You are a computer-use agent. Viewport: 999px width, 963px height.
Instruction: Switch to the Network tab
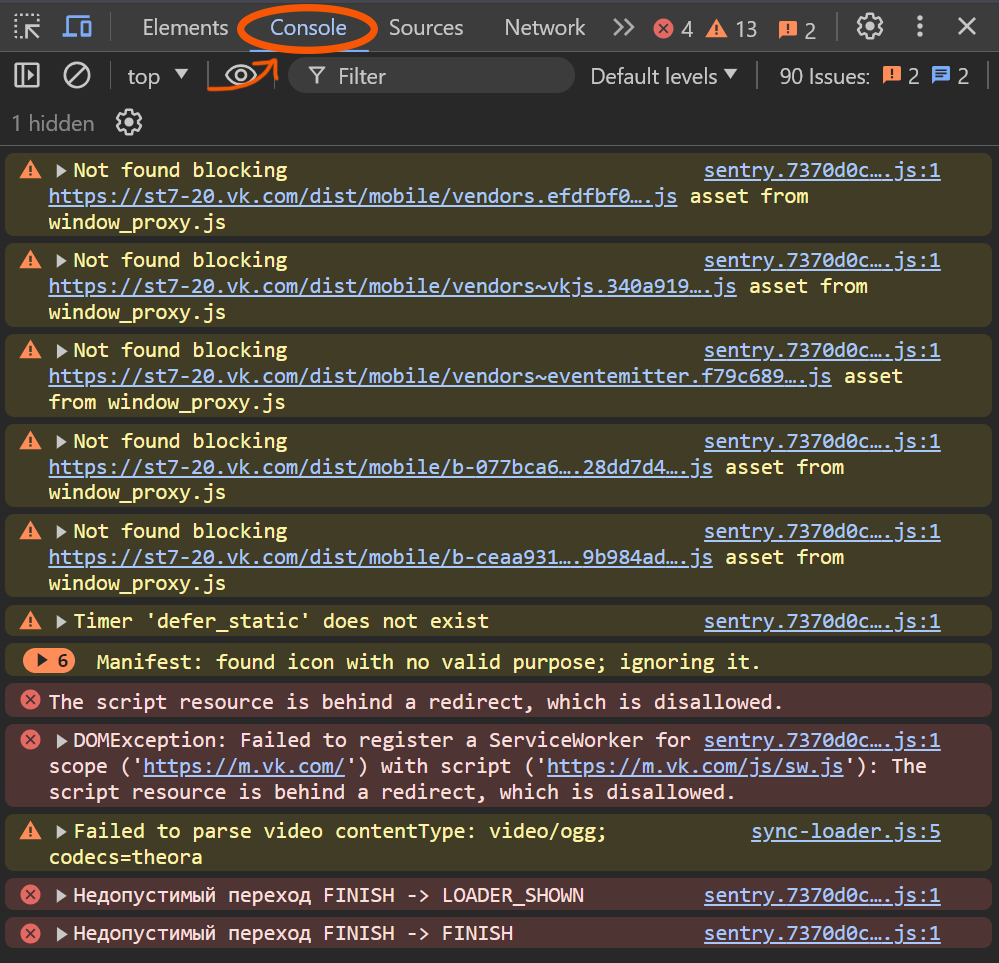[x=544, y=27]
